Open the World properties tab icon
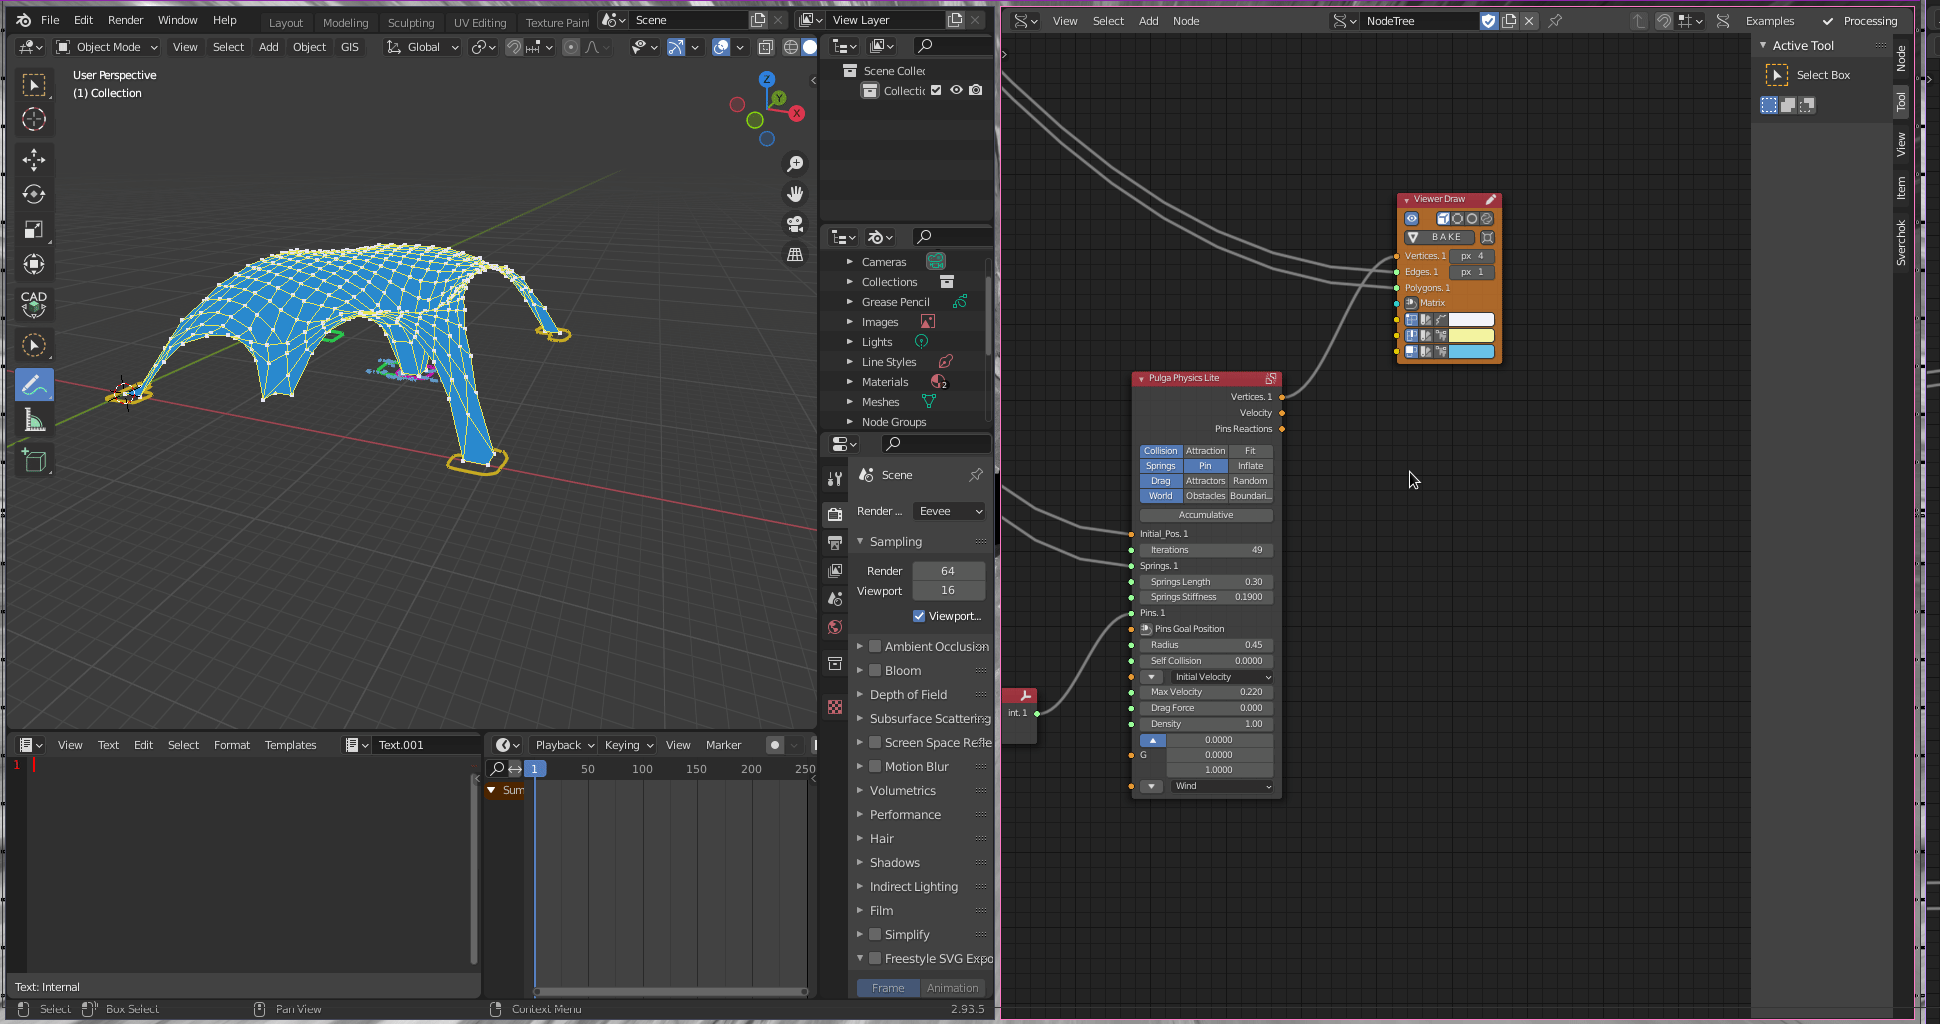Screen dimensions: 1940x1024 tap(835, 627)
